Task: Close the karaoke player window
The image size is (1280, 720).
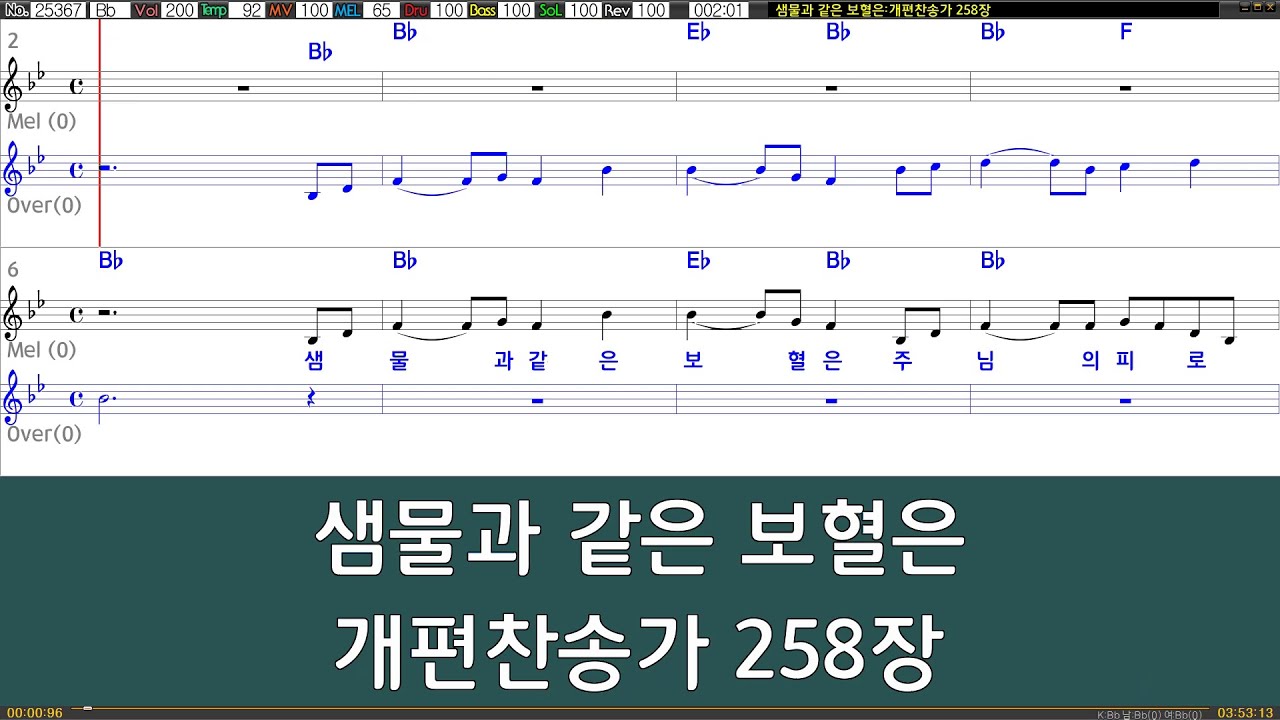Action: [x=1269, y=8]
